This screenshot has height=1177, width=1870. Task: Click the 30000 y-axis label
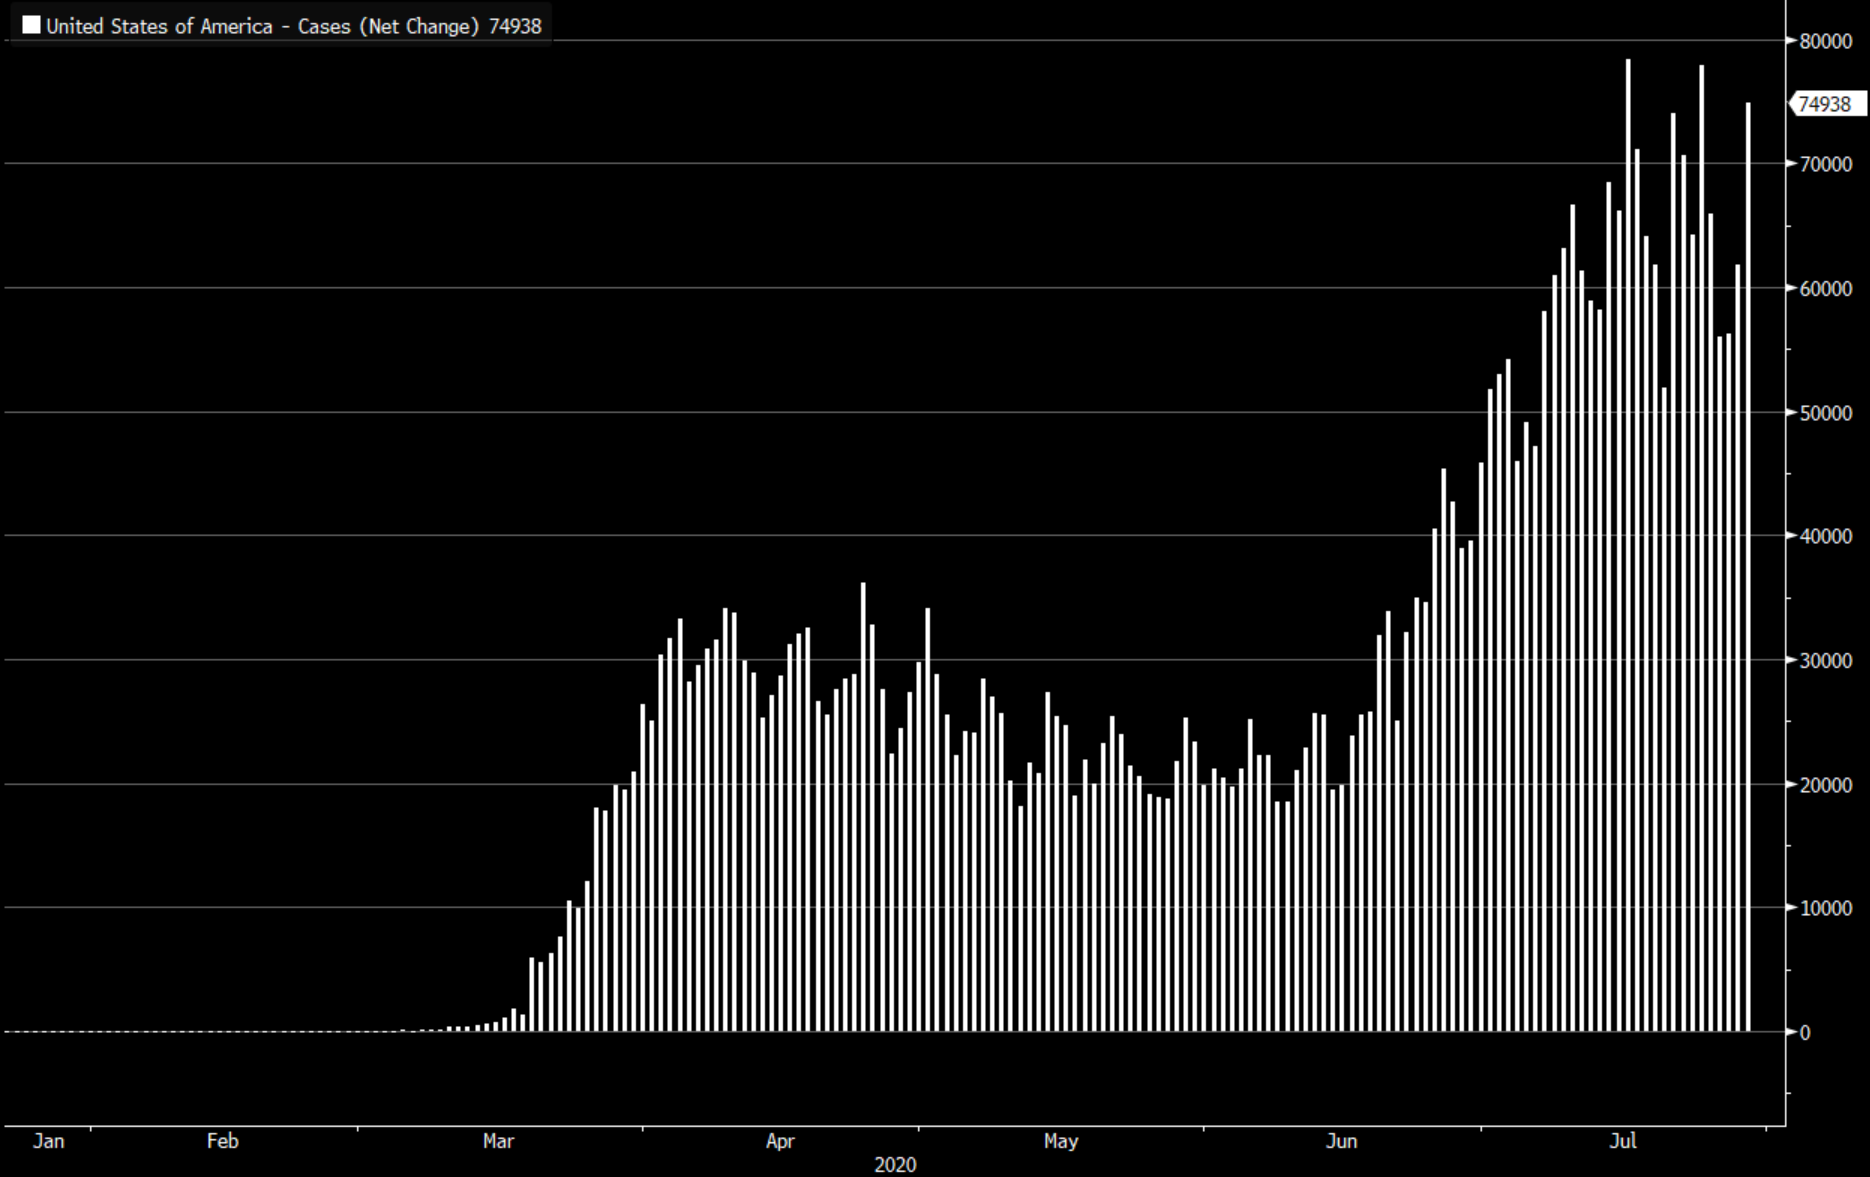(1825, 661)
